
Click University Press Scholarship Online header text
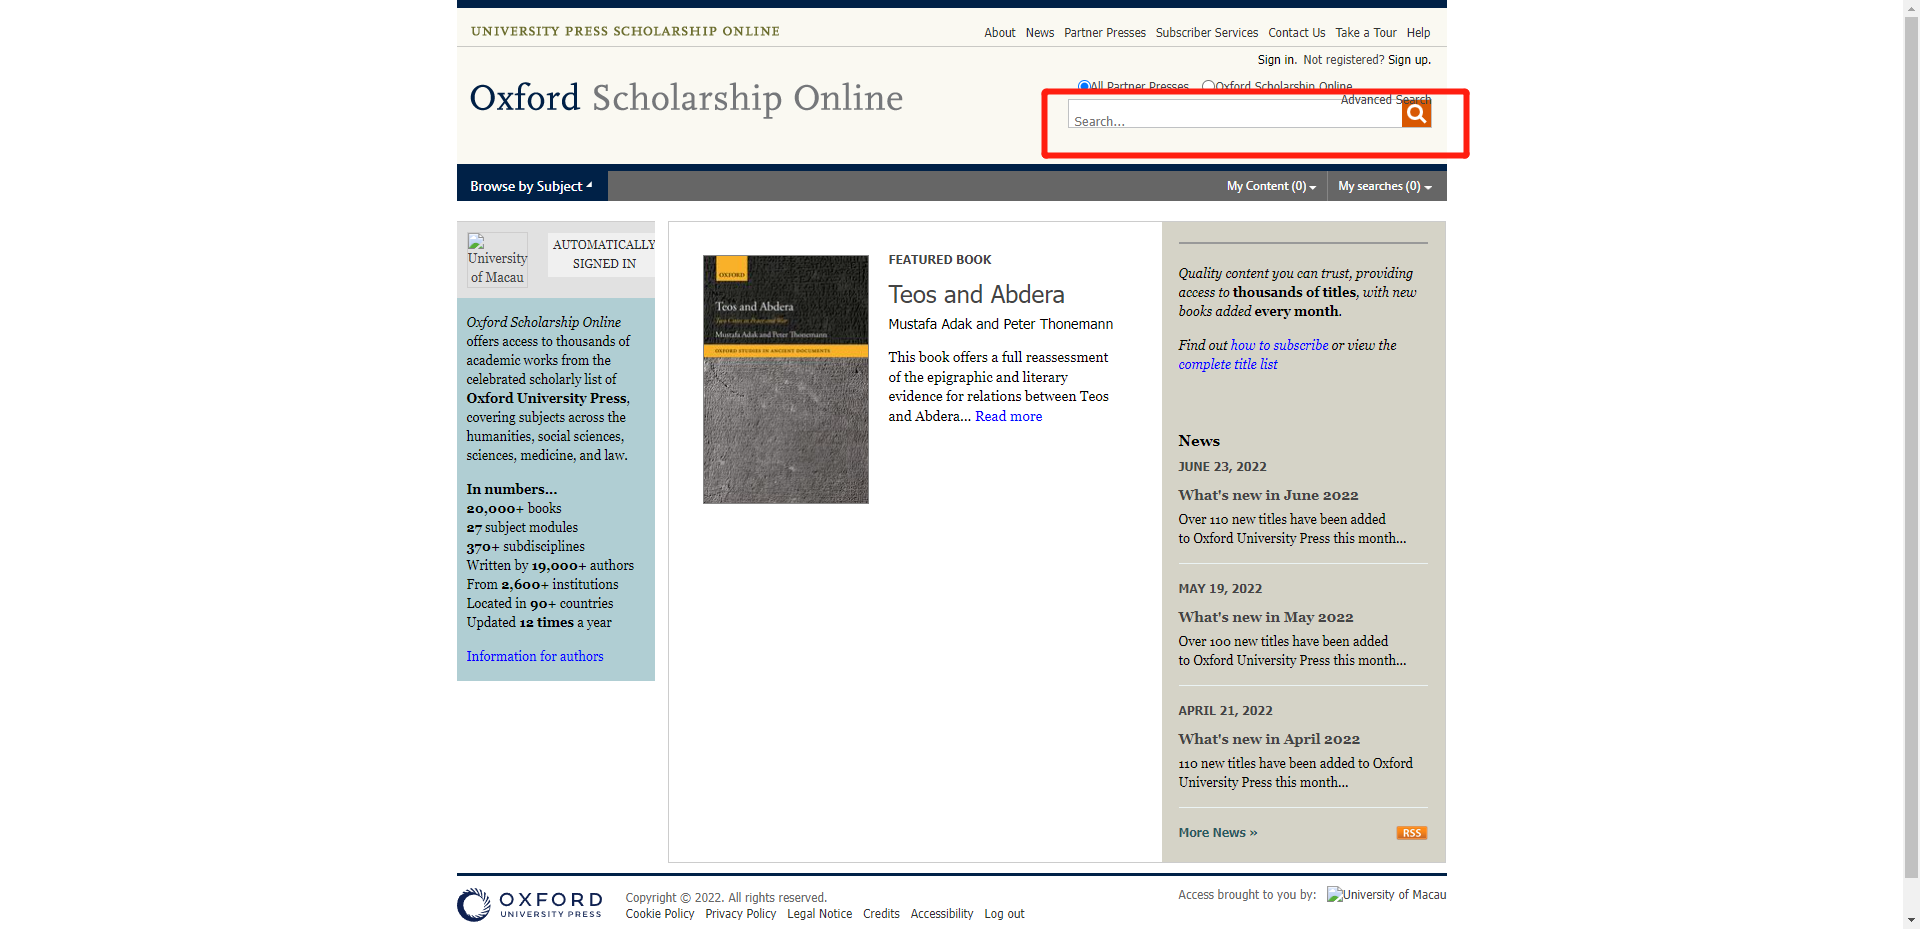click(625, 31)
